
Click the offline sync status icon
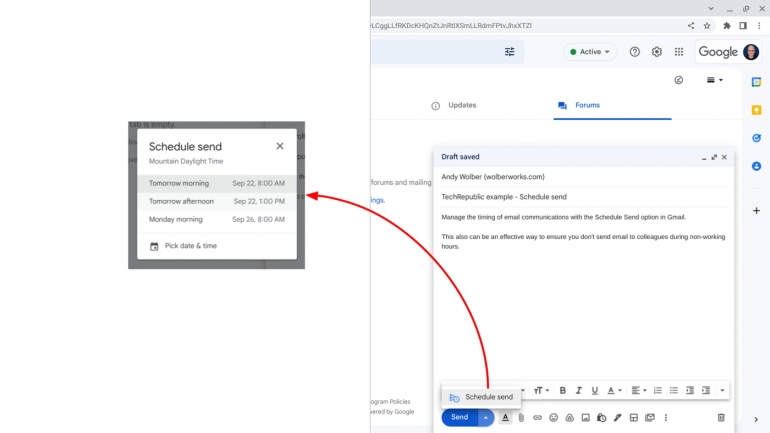click(679, 80)
